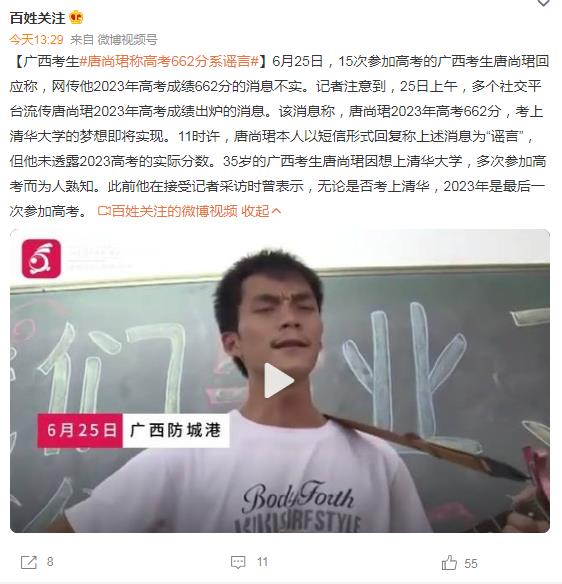
Task: Collapse the post text with 收起
Action: click(261, 211)
